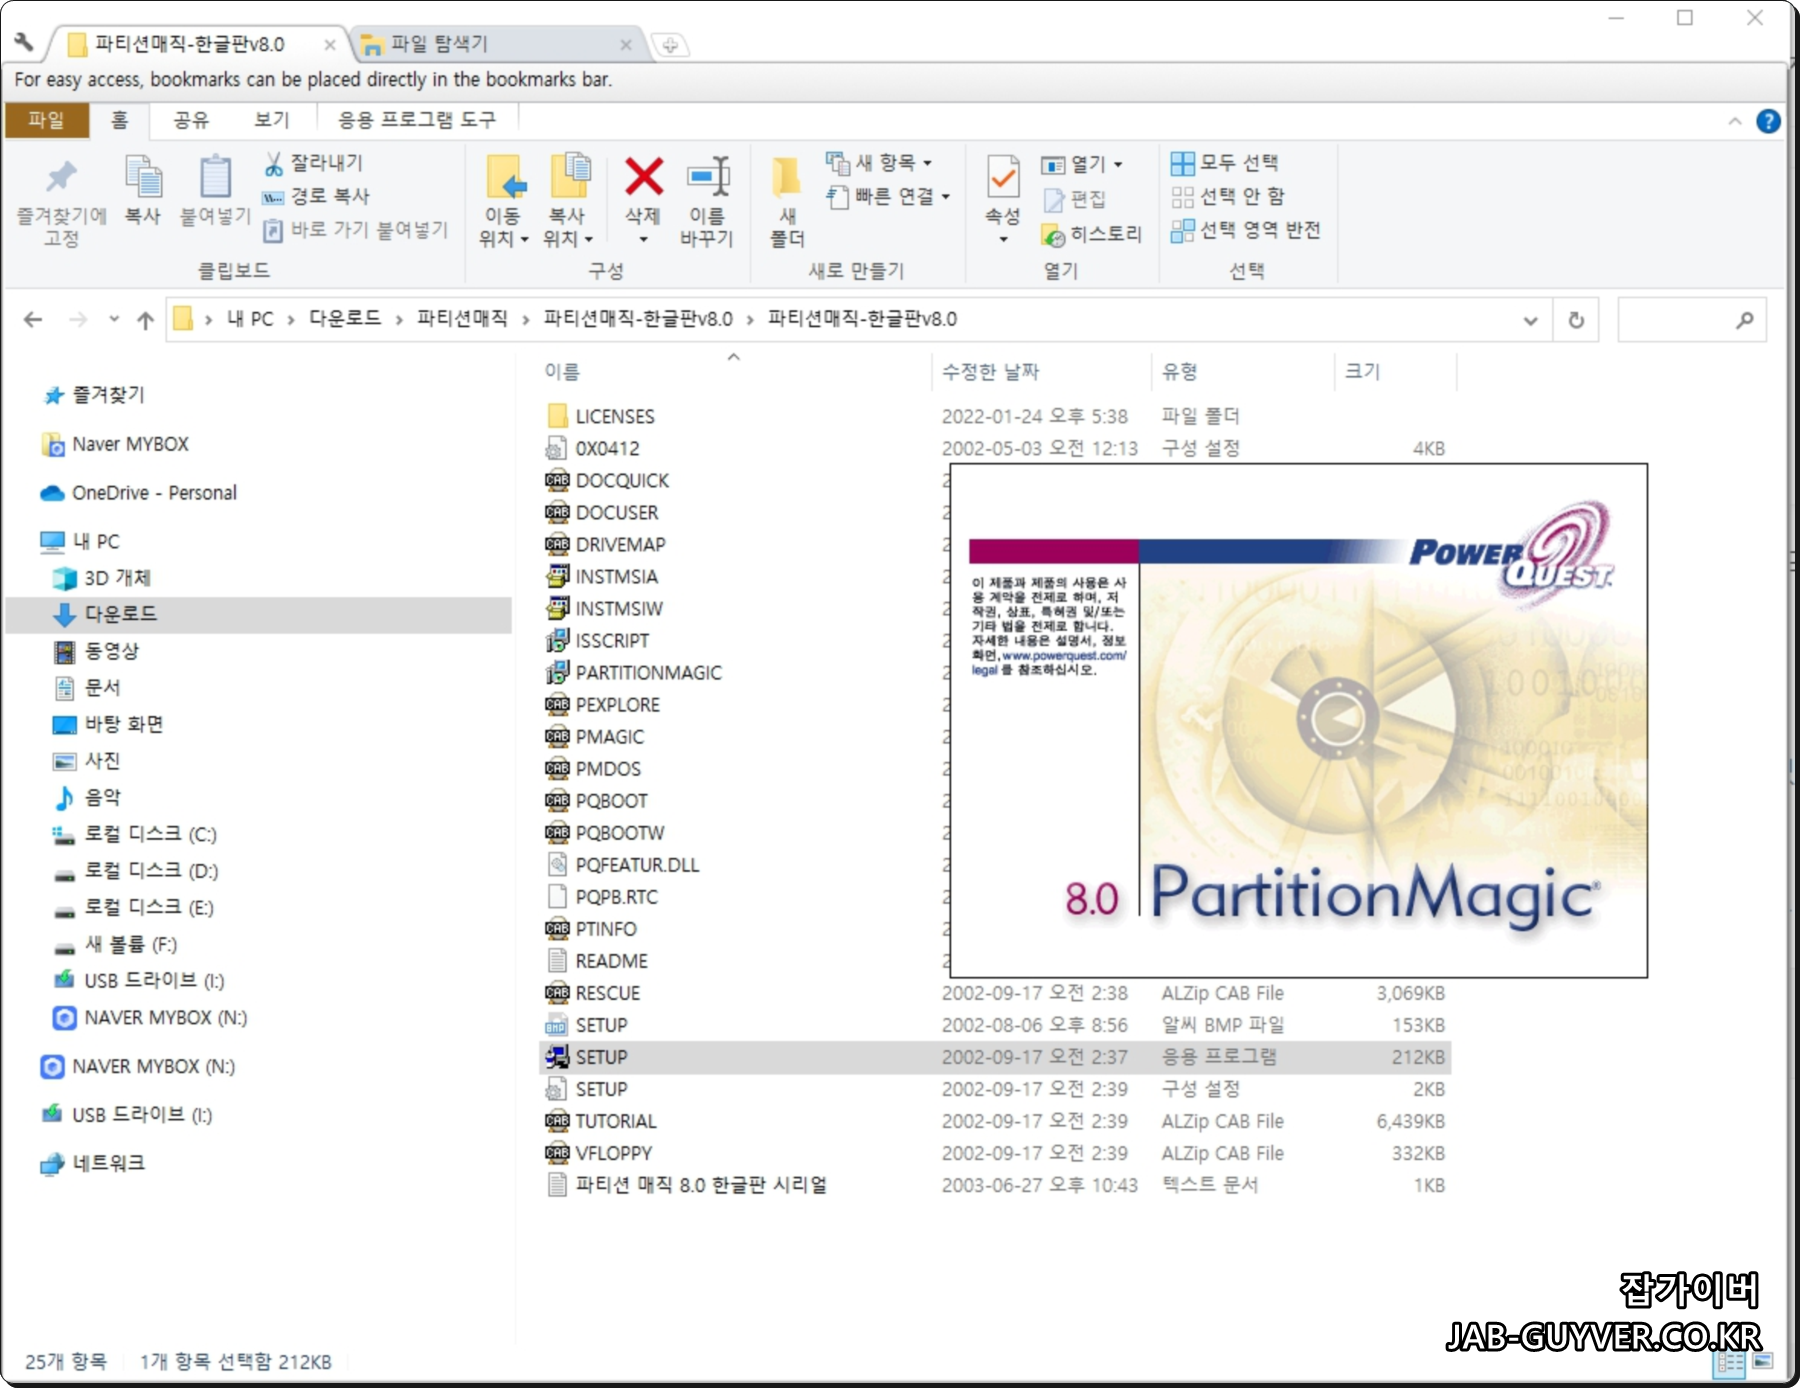The height and width of the screenshot is (1388, 1800).
Task: Close the 파티션매직-한글판v8.0 window tab
Action: point(330,45)
